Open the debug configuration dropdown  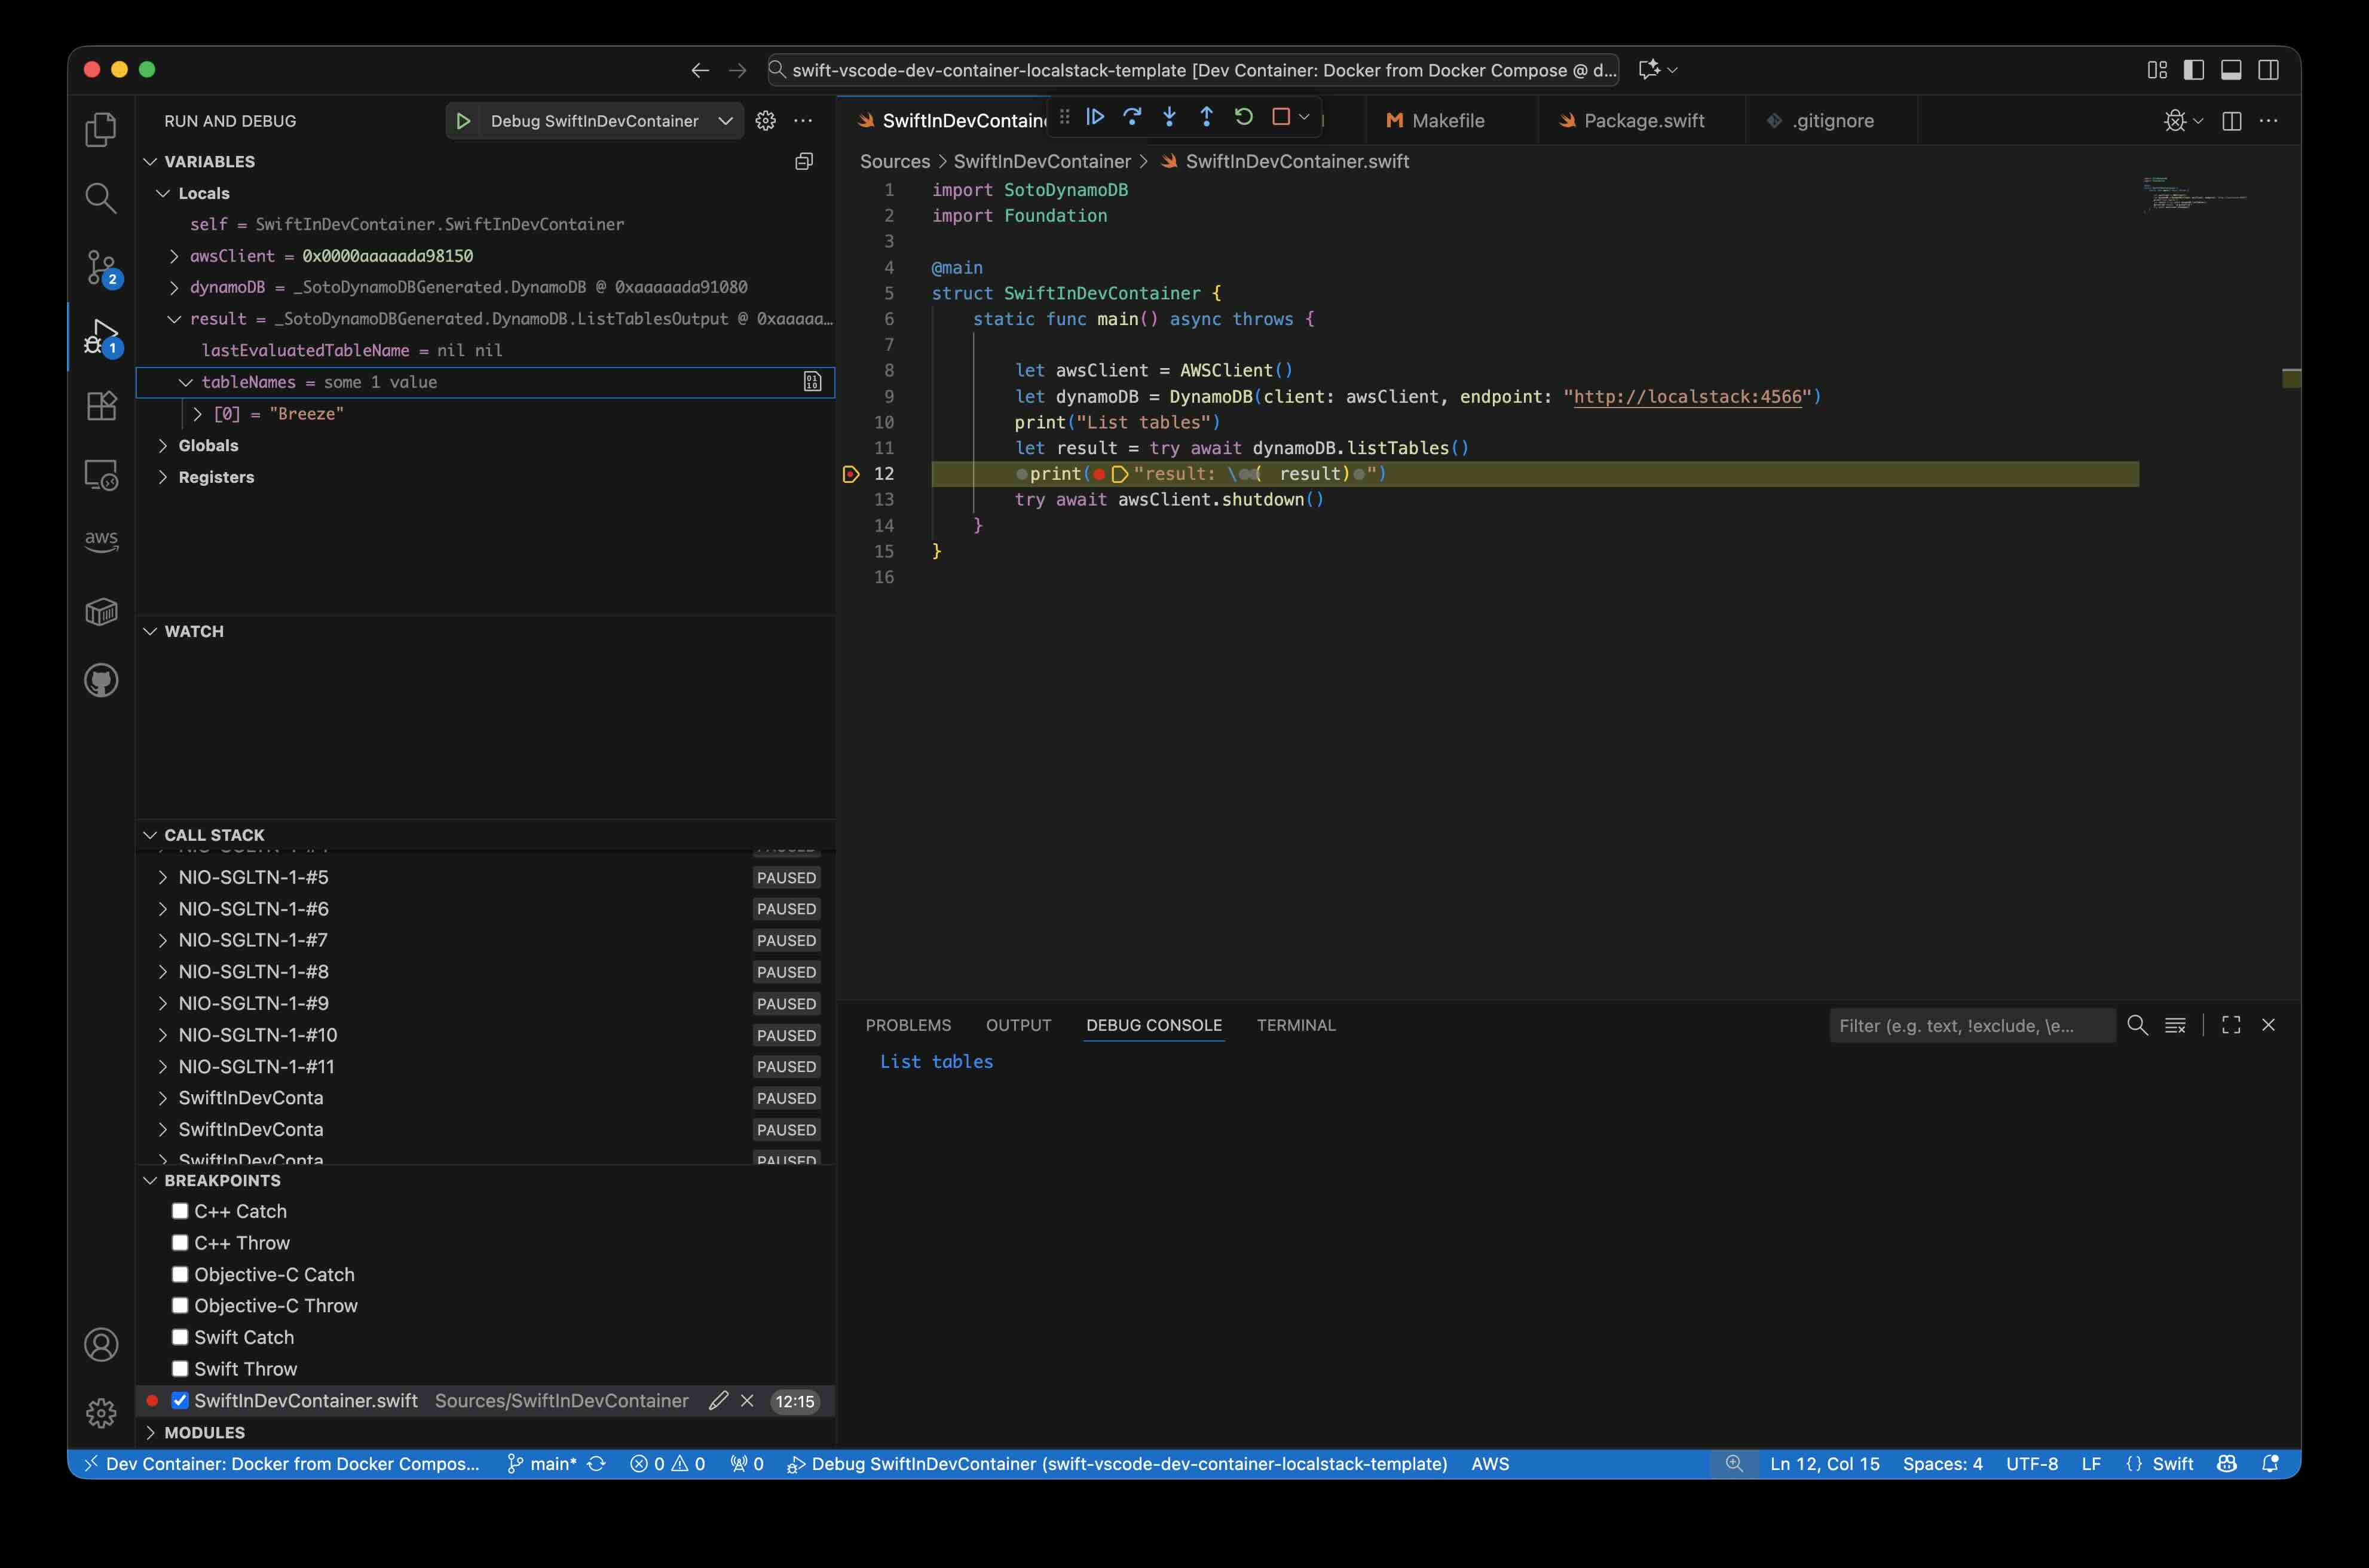(725, 121)
